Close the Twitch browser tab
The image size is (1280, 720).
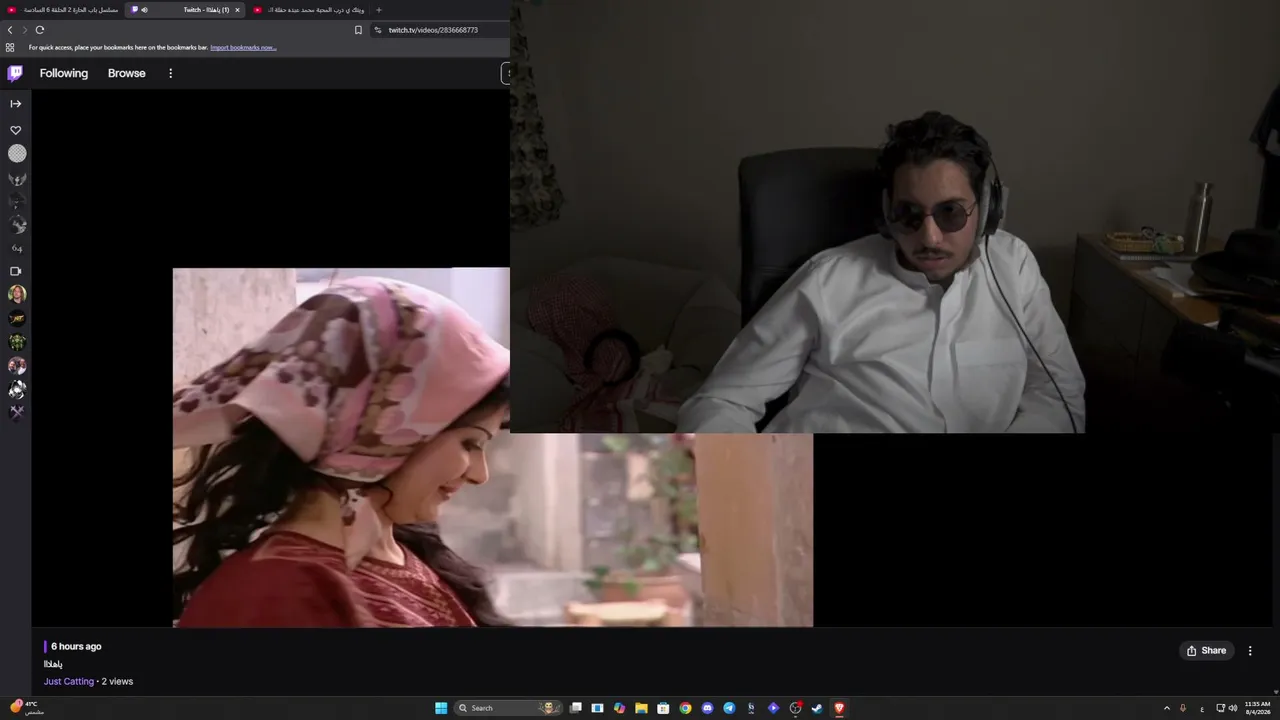237,10
